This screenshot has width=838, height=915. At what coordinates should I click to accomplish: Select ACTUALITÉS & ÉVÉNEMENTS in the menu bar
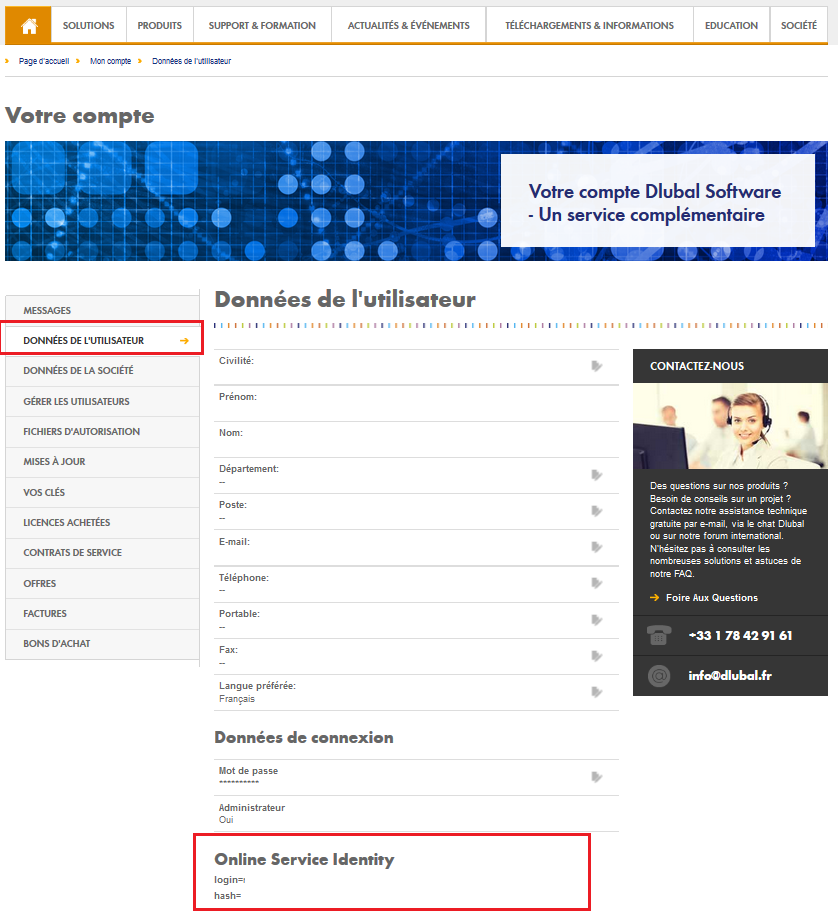(x=408, y=25)
